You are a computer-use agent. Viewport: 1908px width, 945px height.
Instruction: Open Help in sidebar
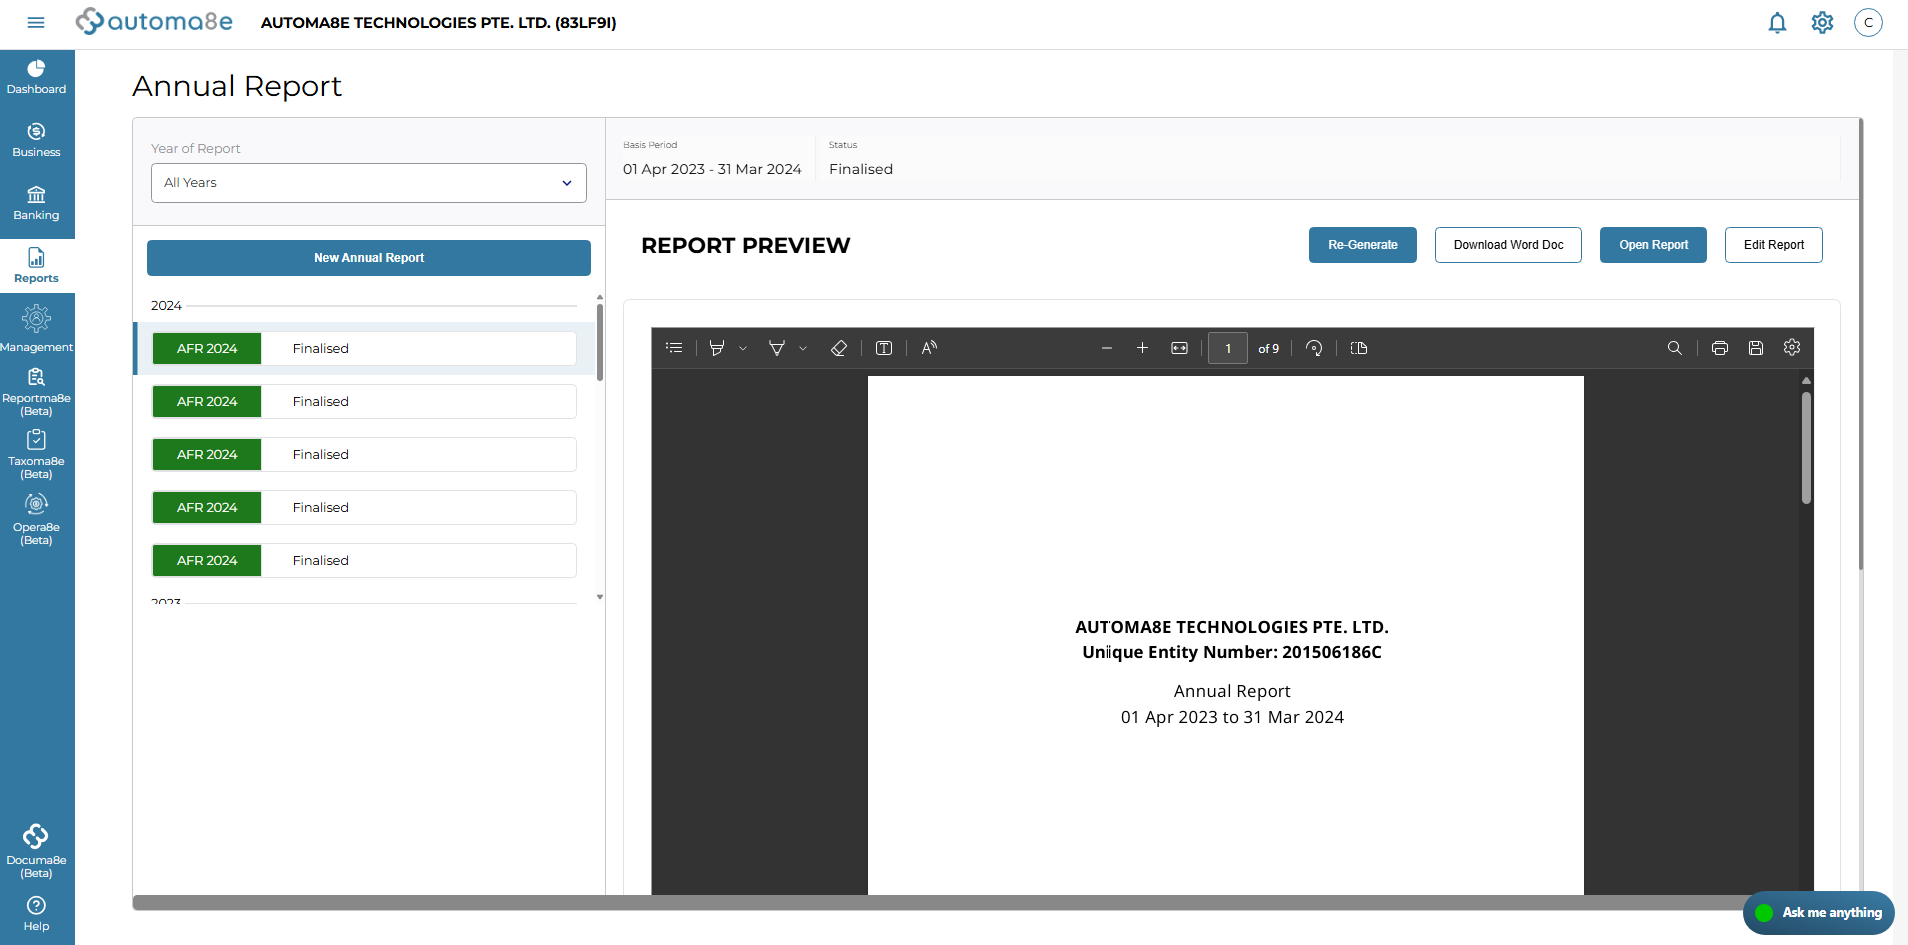pyautogui.click(x=37, y=914)
